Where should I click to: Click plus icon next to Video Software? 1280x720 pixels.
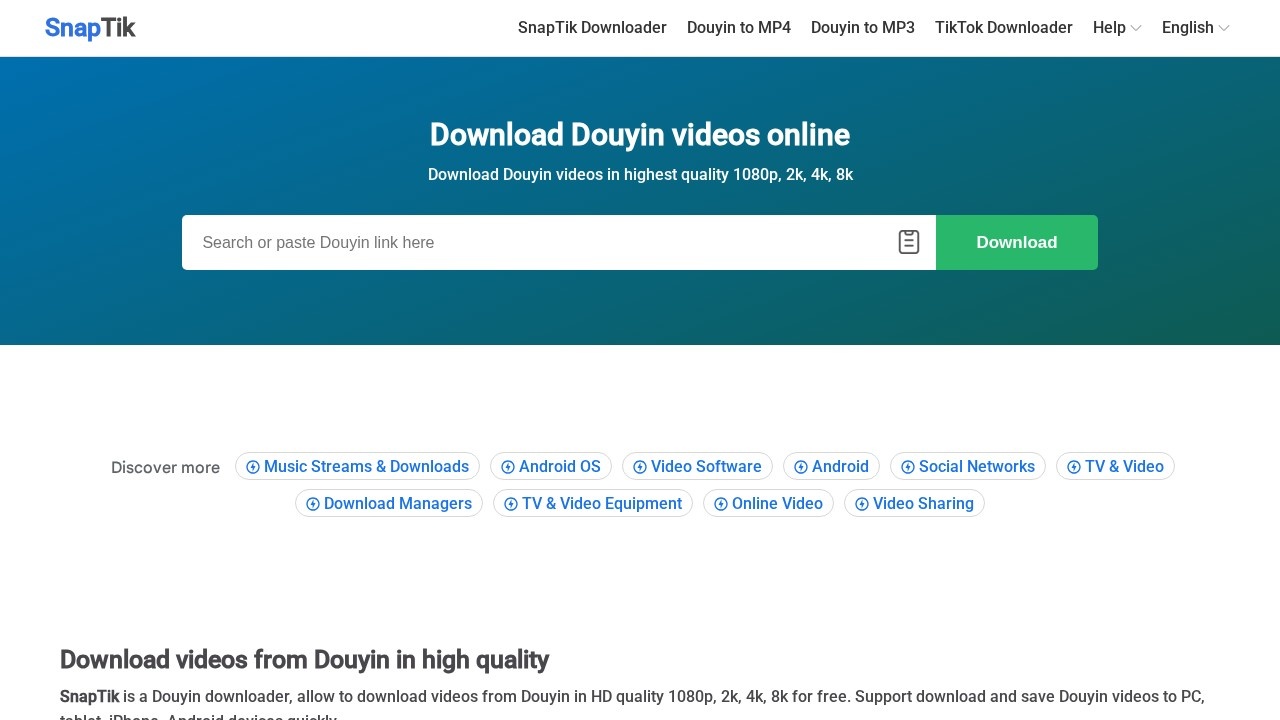tap(640, 467)
